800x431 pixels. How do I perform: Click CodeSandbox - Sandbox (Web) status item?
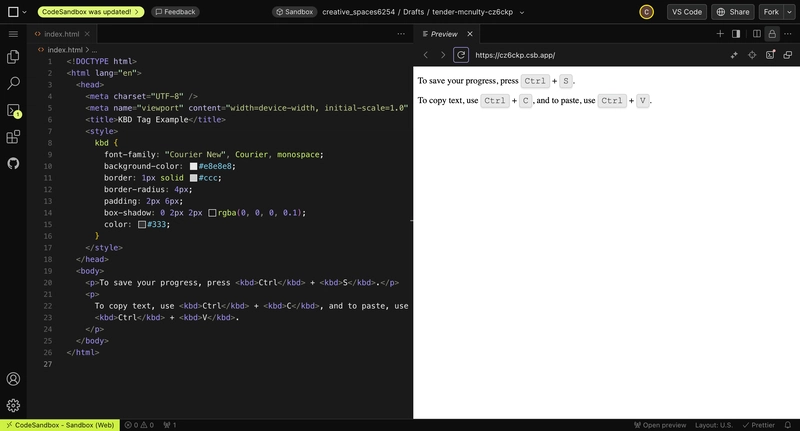(60, 425)
